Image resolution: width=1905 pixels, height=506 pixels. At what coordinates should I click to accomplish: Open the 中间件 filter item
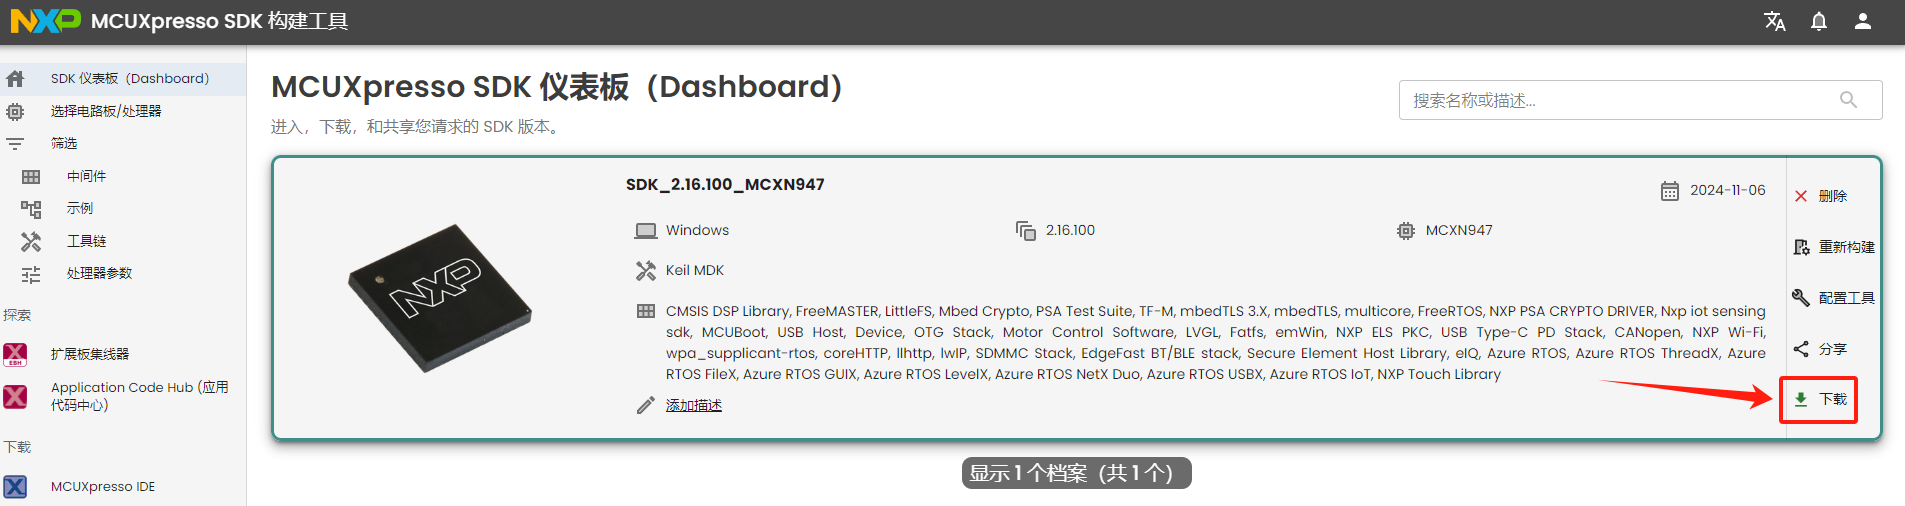[x=86, y=176]
